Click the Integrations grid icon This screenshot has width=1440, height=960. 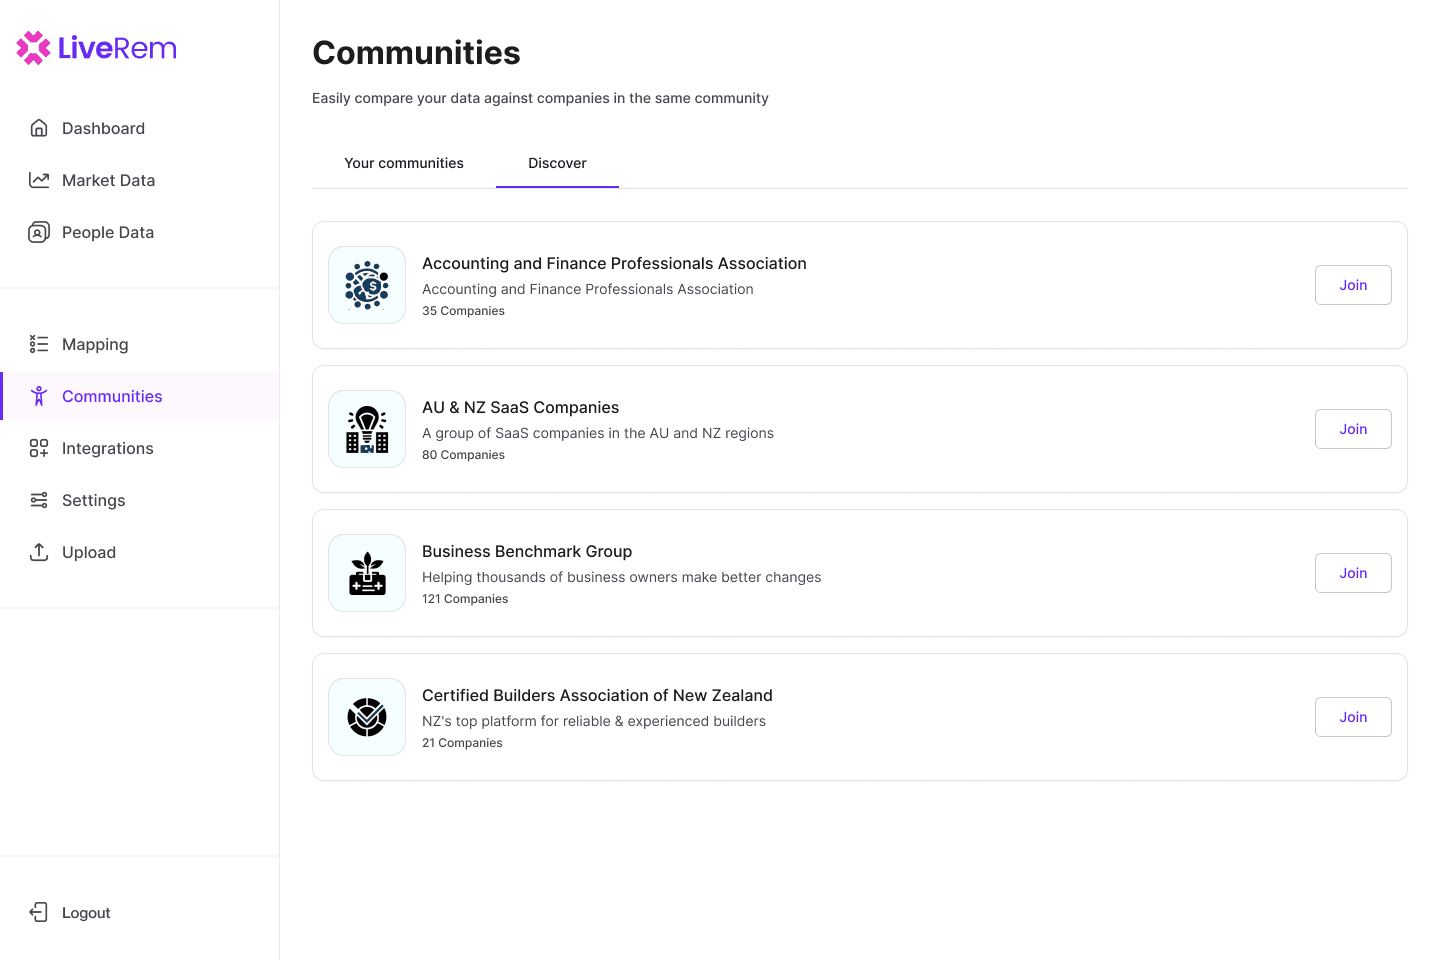click(39, 448)
